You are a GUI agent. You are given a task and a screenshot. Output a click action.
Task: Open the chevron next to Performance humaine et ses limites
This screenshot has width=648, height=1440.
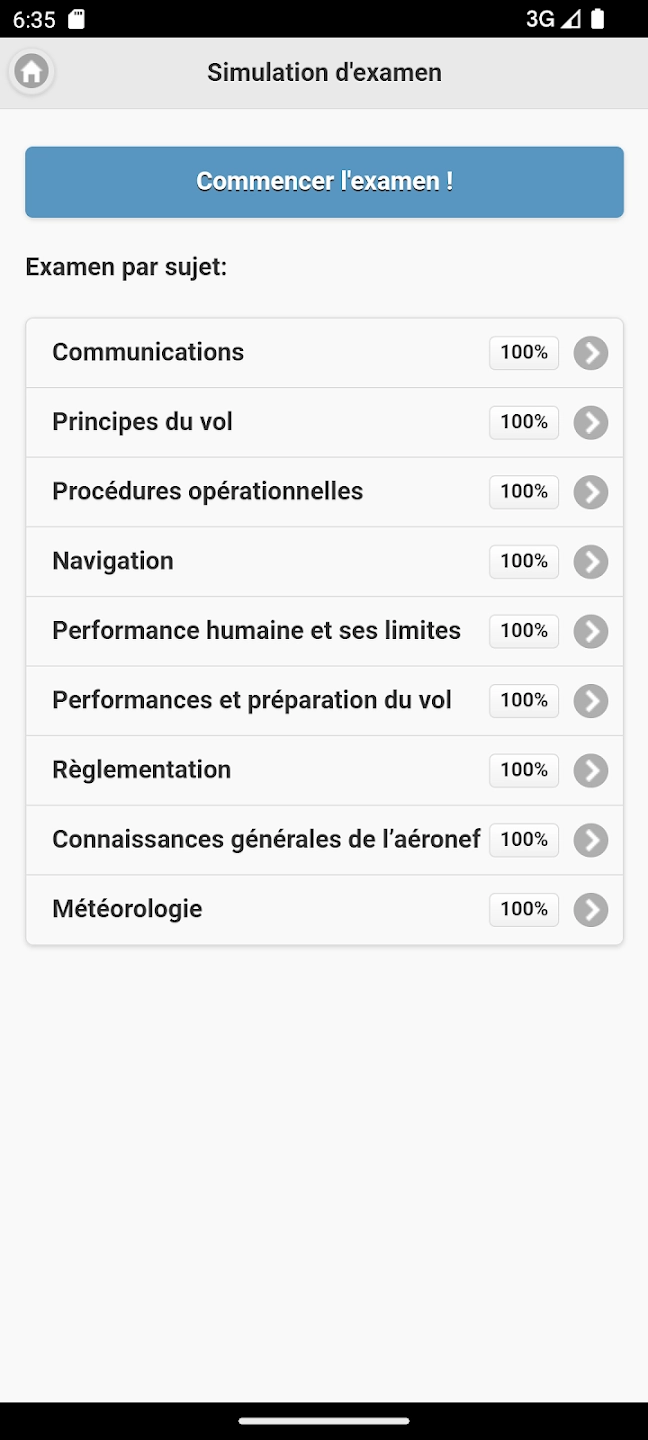[591, 631]
